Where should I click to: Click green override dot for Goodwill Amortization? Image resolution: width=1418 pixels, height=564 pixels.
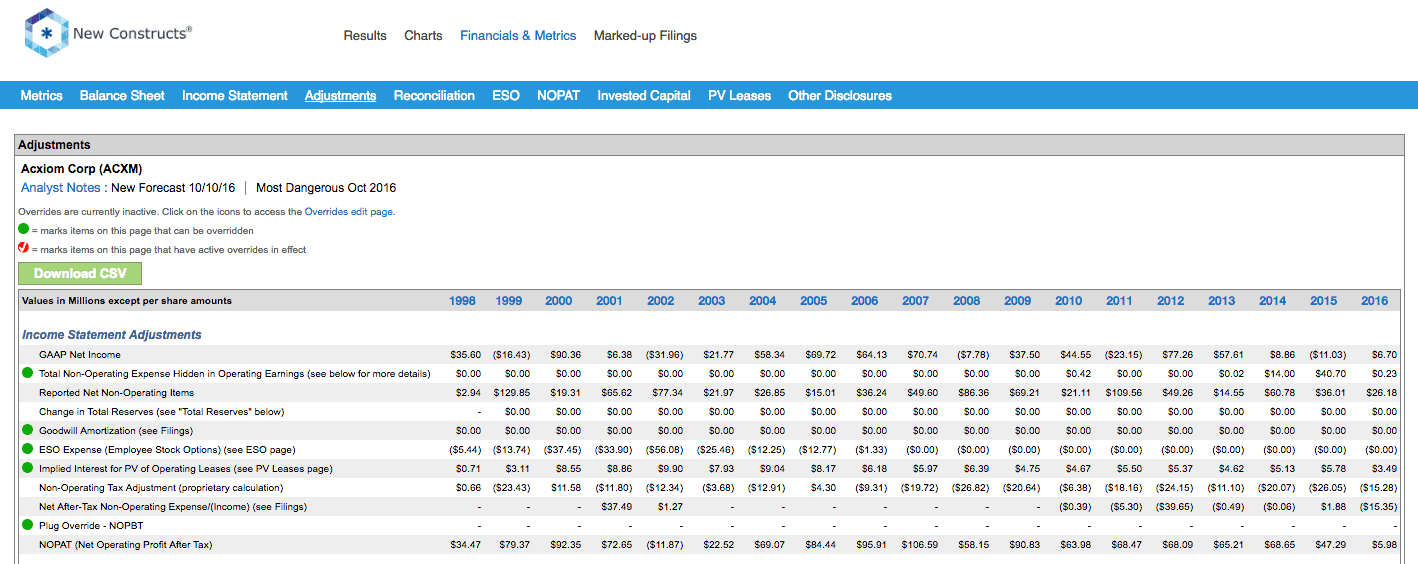pos(27,430)
